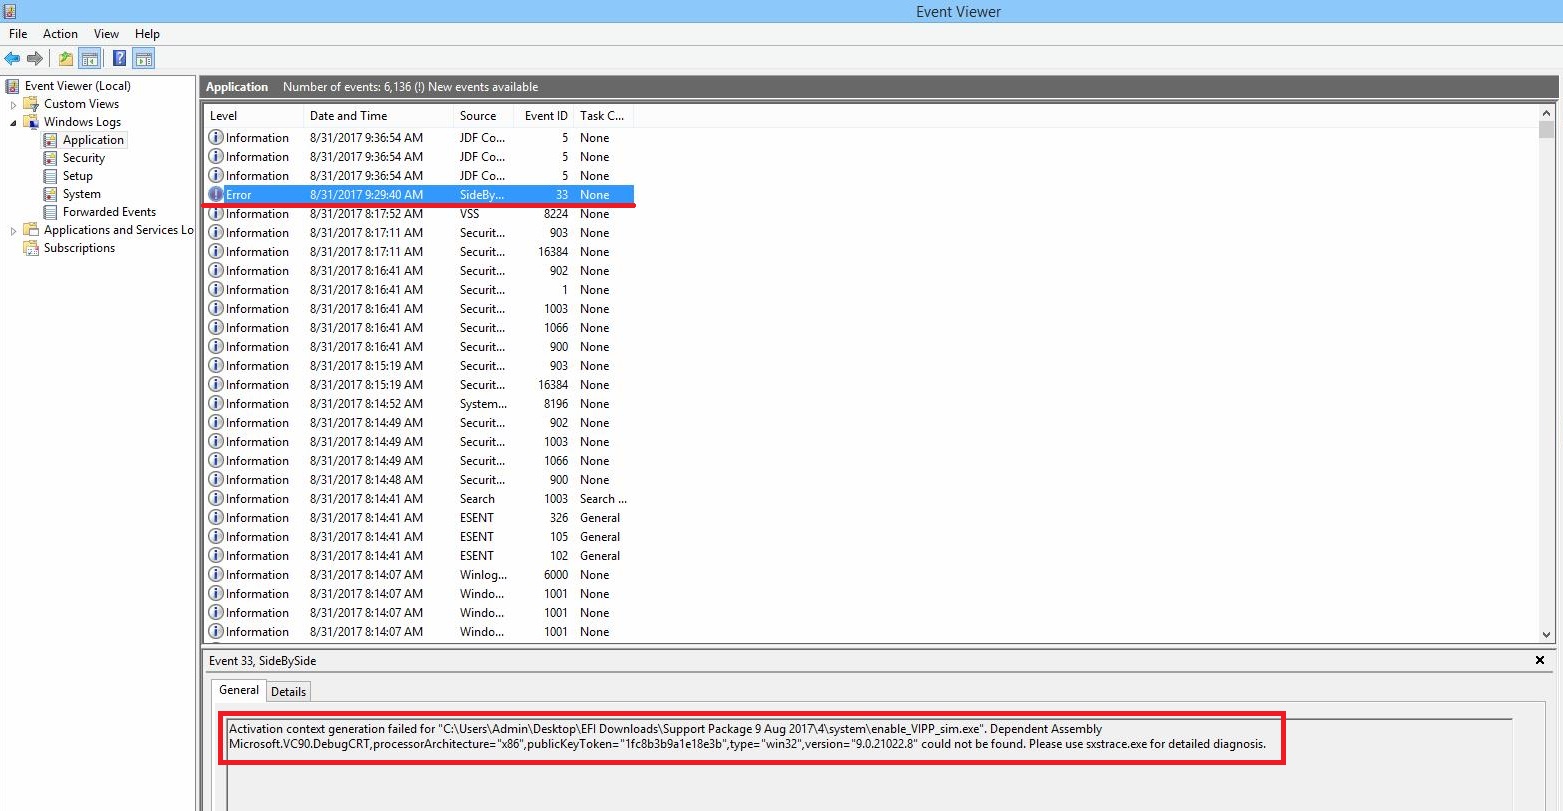This screenshot has height=811, width=1563.
Task: Click the Subscriptions icon in the tree
Action: (x=31, y=248)
